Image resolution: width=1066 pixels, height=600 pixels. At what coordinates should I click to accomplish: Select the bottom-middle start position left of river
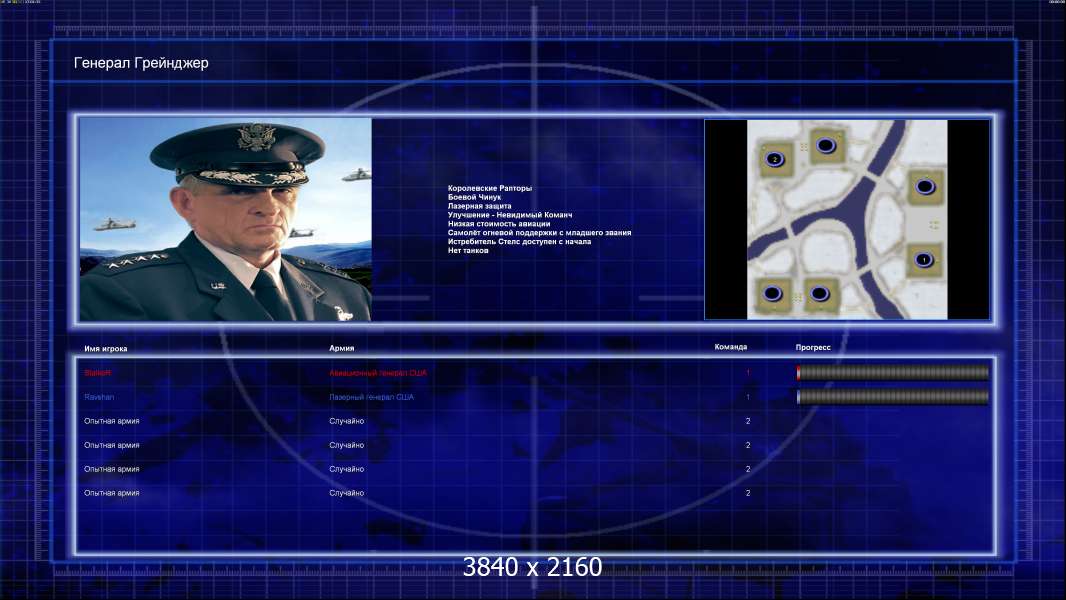pyautogui.click(x=820, y=294)
